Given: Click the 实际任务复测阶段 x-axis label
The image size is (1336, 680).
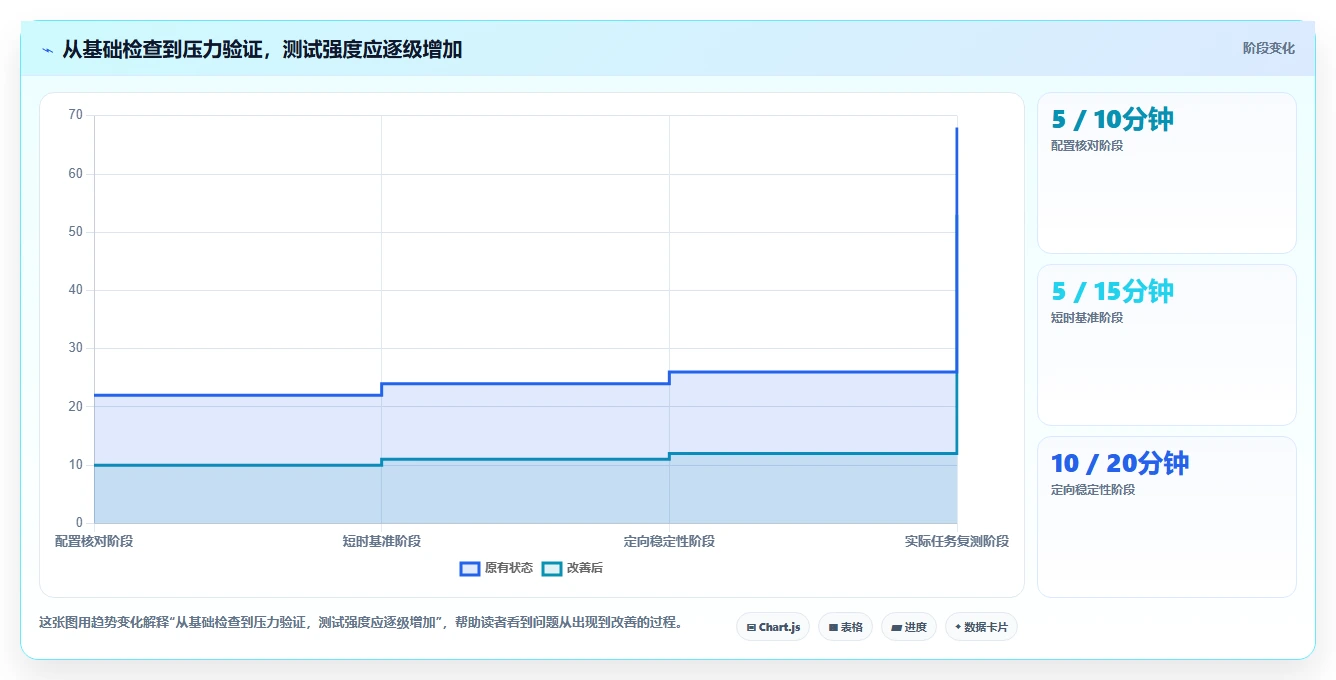Looking at the screenshot, I should click(957, 541).
